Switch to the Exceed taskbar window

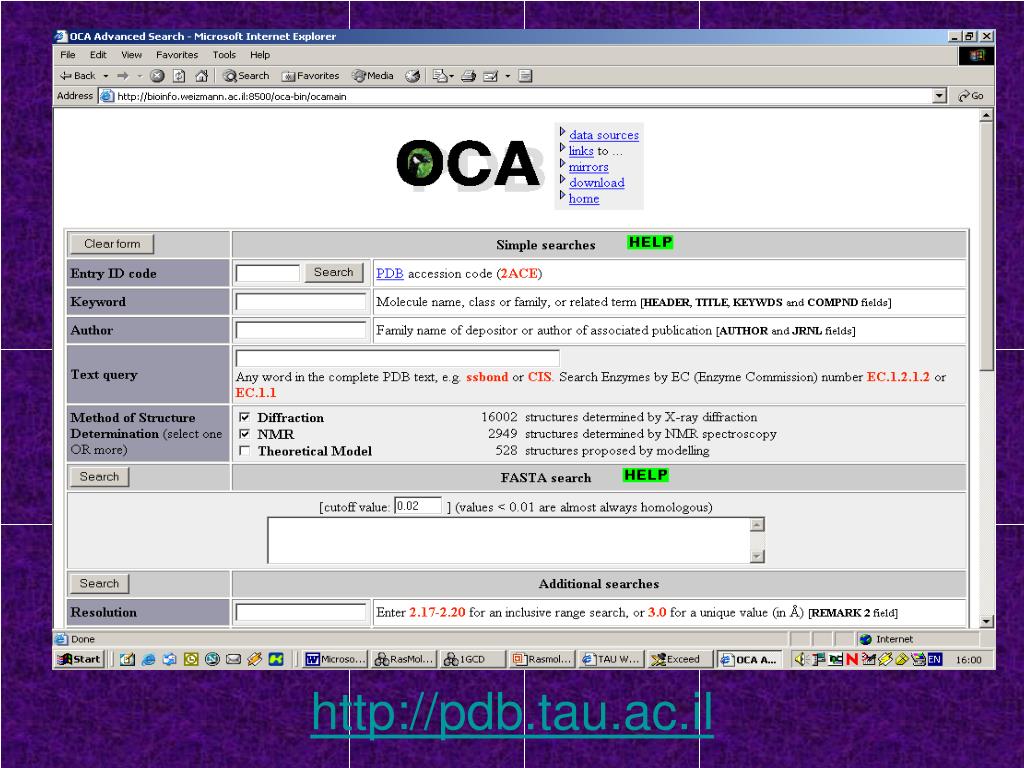pos(679,660)
